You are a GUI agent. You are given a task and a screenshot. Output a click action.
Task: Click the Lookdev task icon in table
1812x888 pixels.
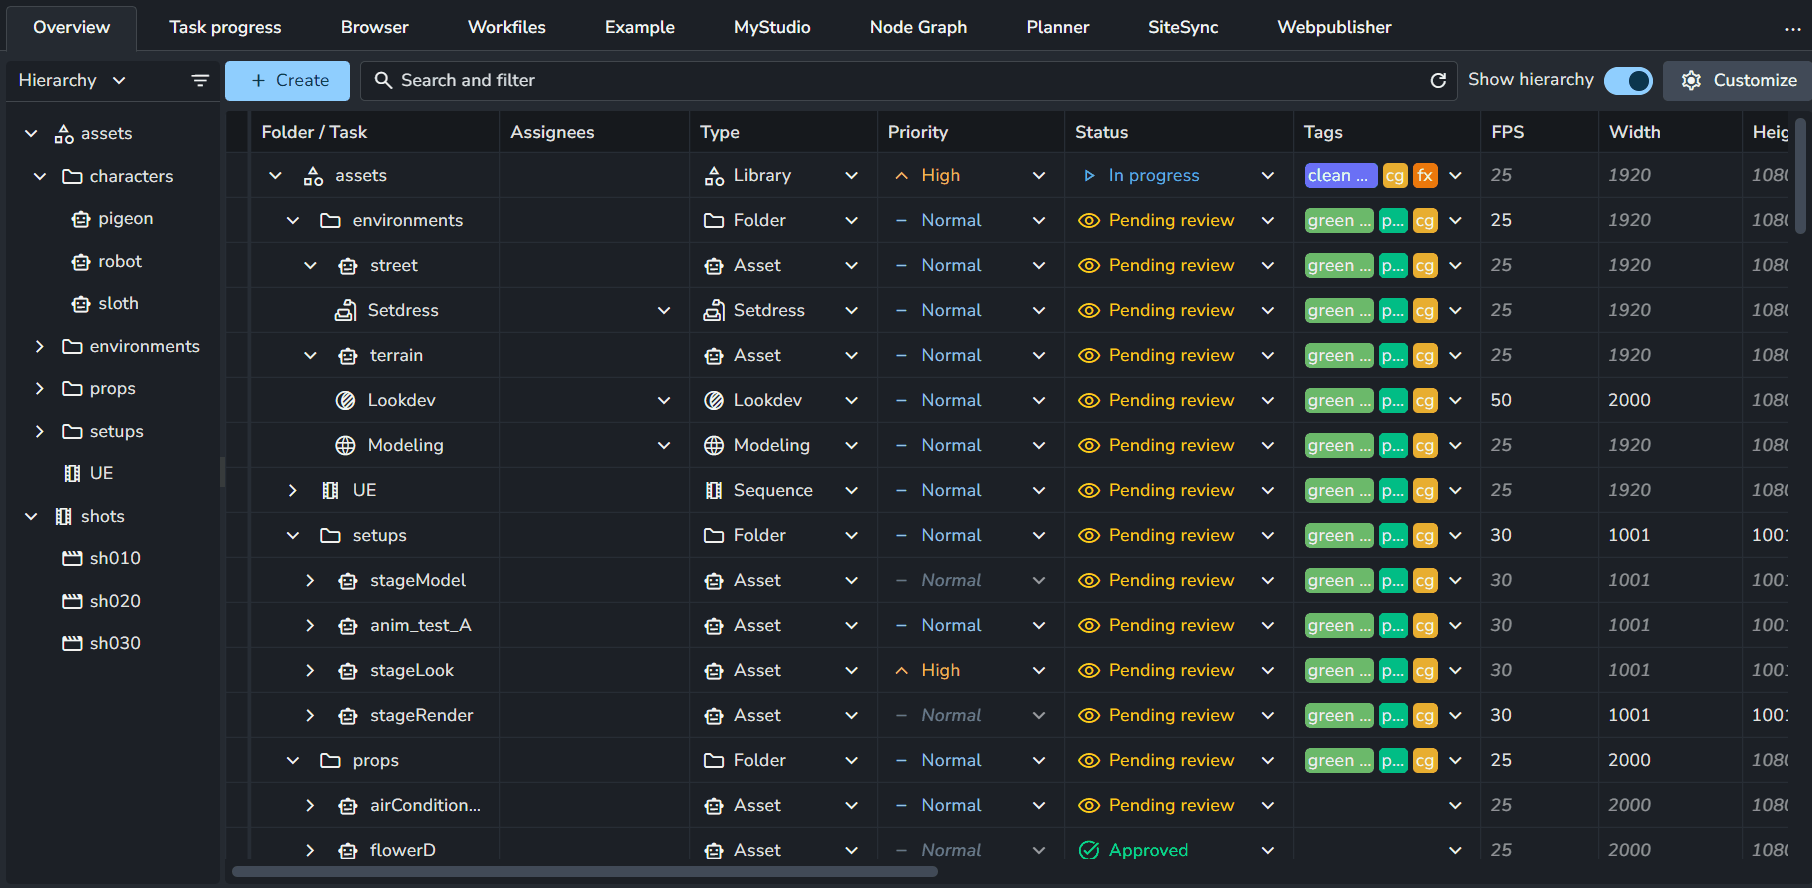click(x=345, y=400)
